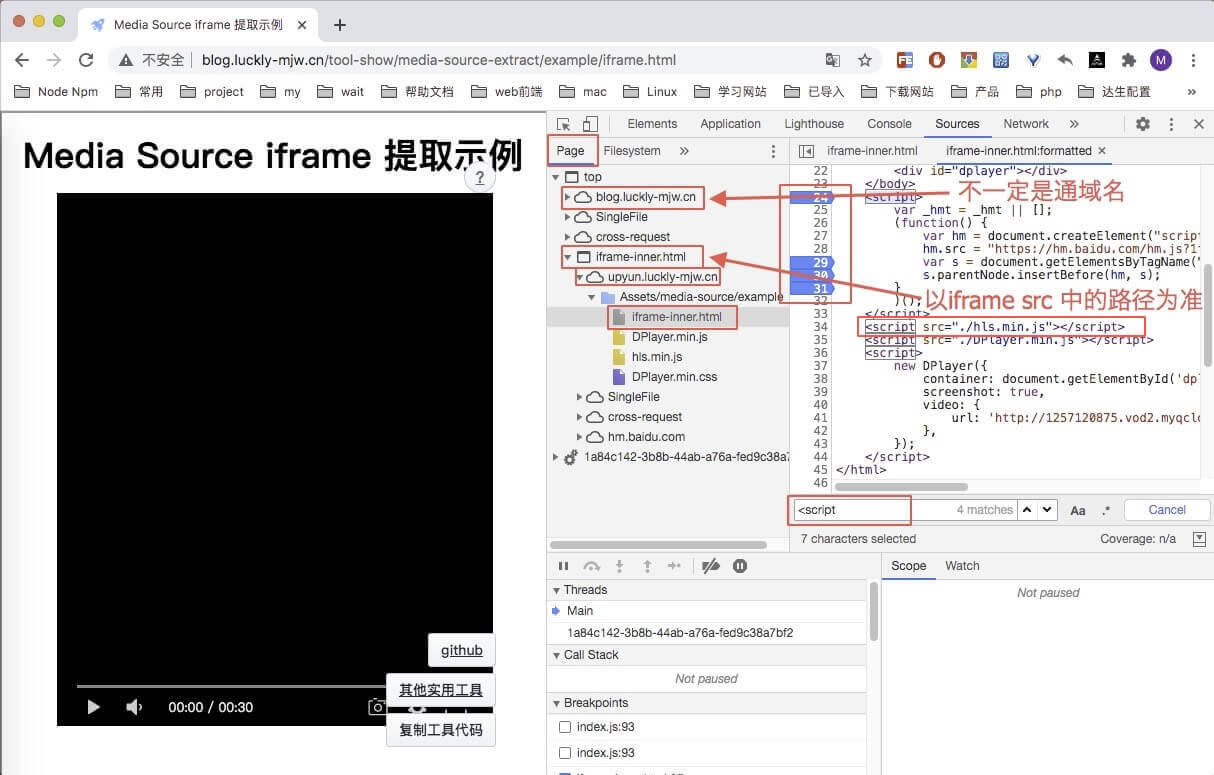Collapse the upyun.luckly-mjw.cn domain node
This screenshot has width=1214, height=775.
(x=580, y=277)
